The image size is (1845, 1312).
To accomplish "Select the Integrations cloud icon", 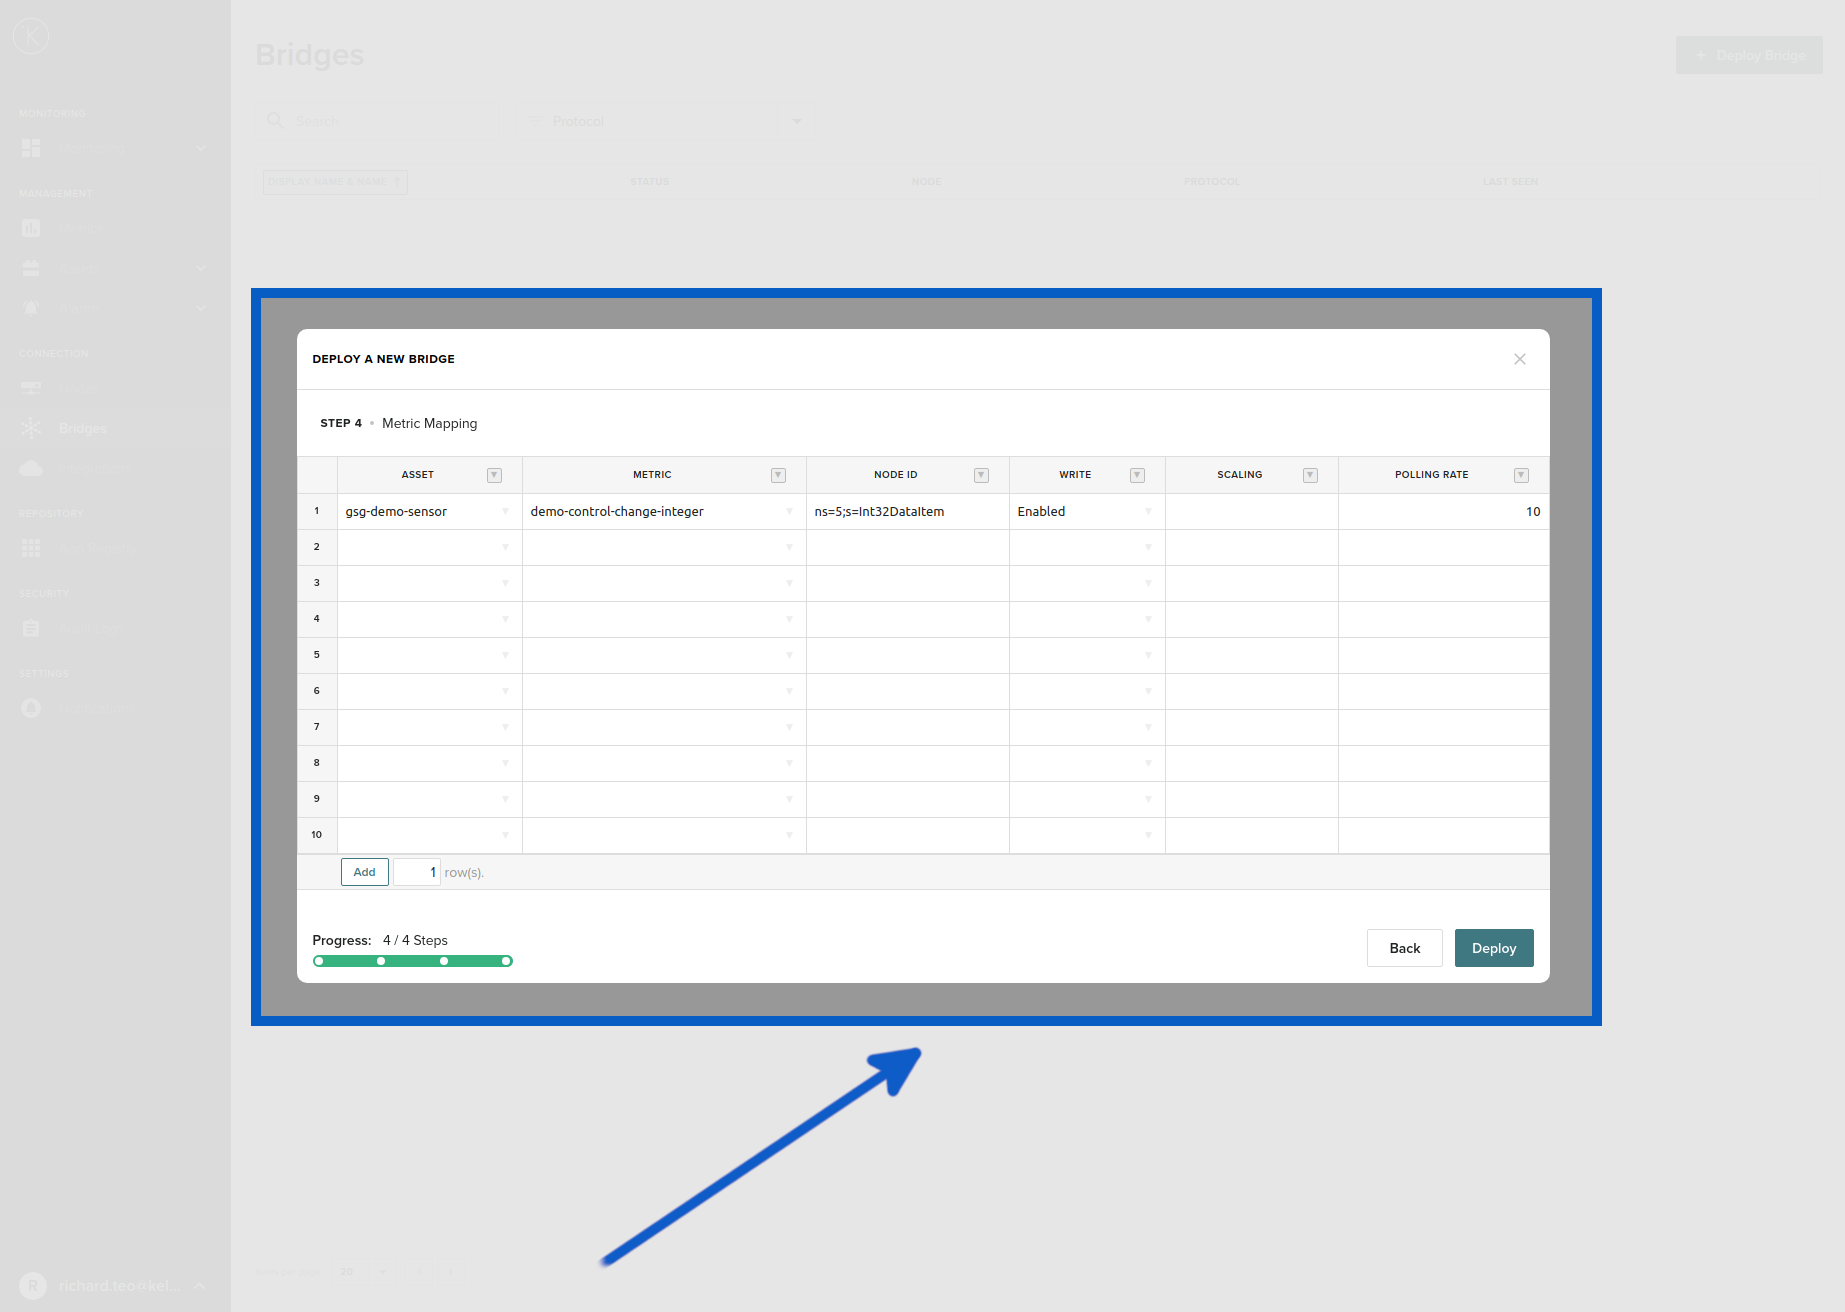I will (31, 467).
